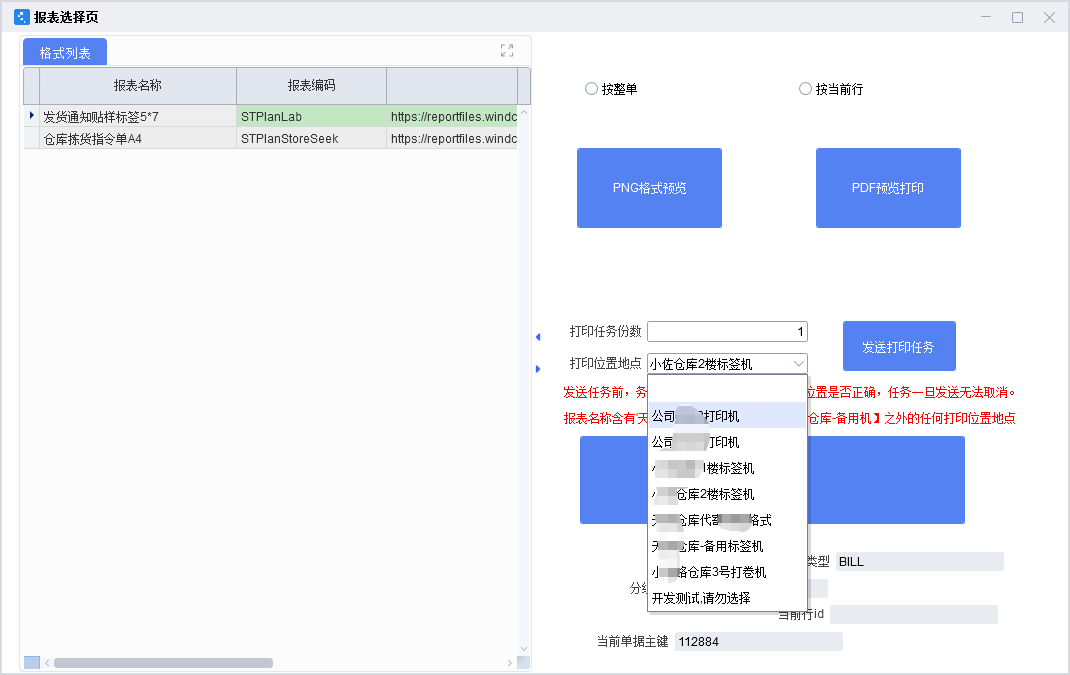
Task: Choose 开发测试,请勿选择 option
Action: click(727, 597)
